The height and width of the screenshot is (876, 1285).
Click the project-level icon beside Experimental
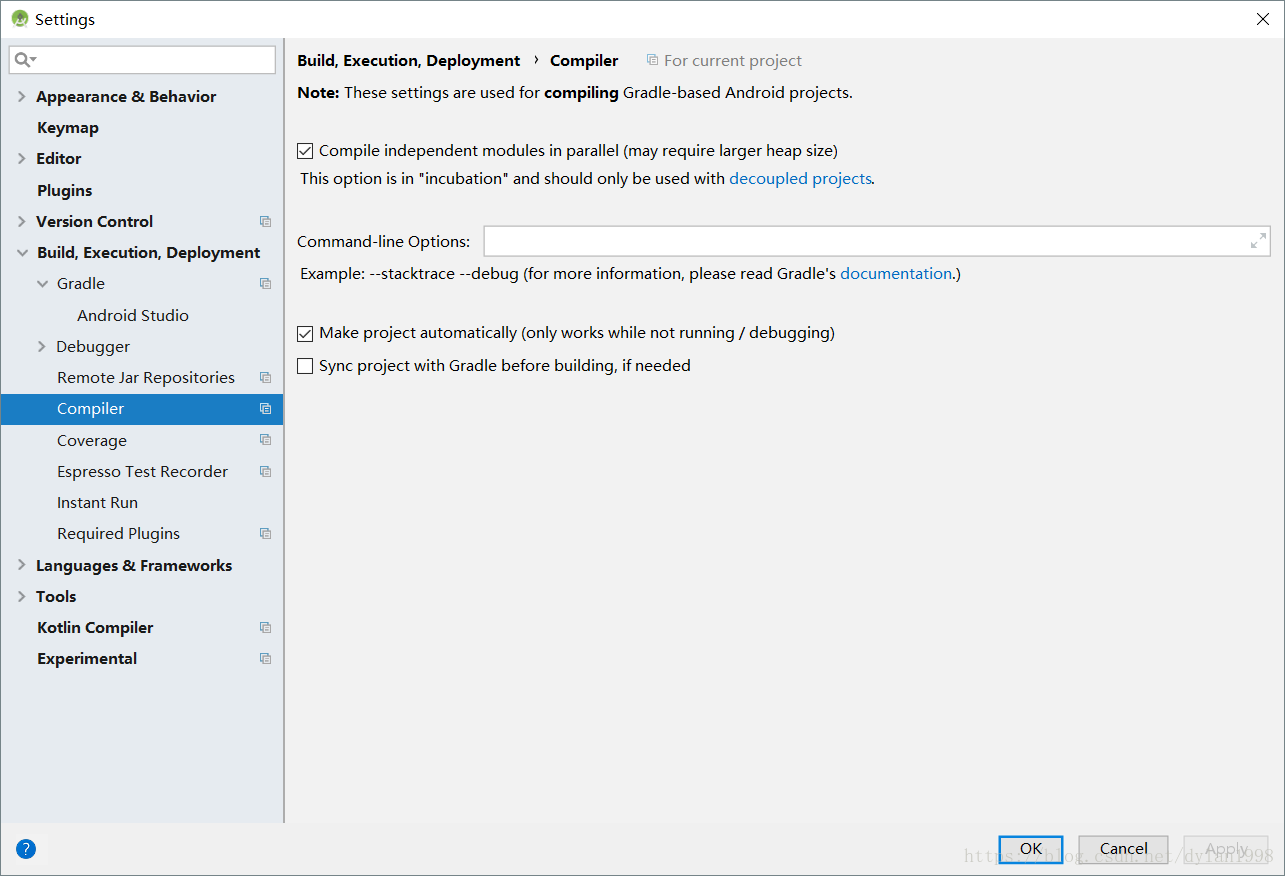[265, 658]
